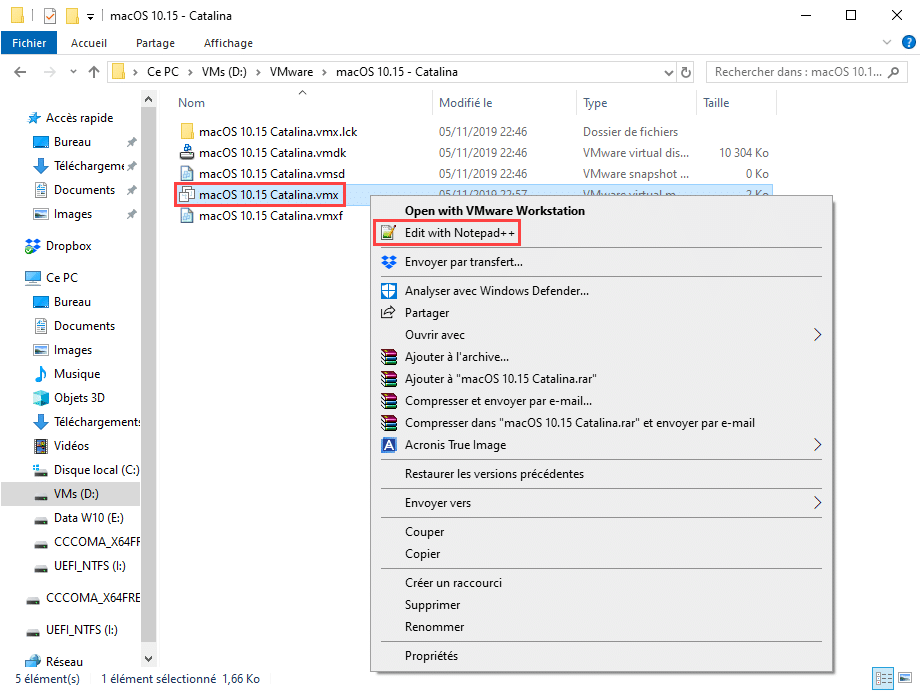The image size is (921, 691).
Task: Choose Créer un raccourci
Action: [453, 583]
